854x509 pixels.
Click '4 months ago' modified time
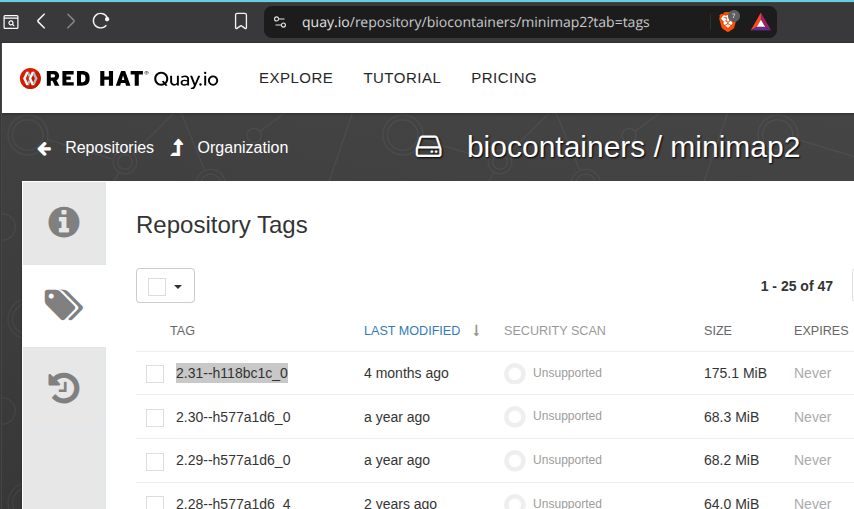tap(406, 373)
